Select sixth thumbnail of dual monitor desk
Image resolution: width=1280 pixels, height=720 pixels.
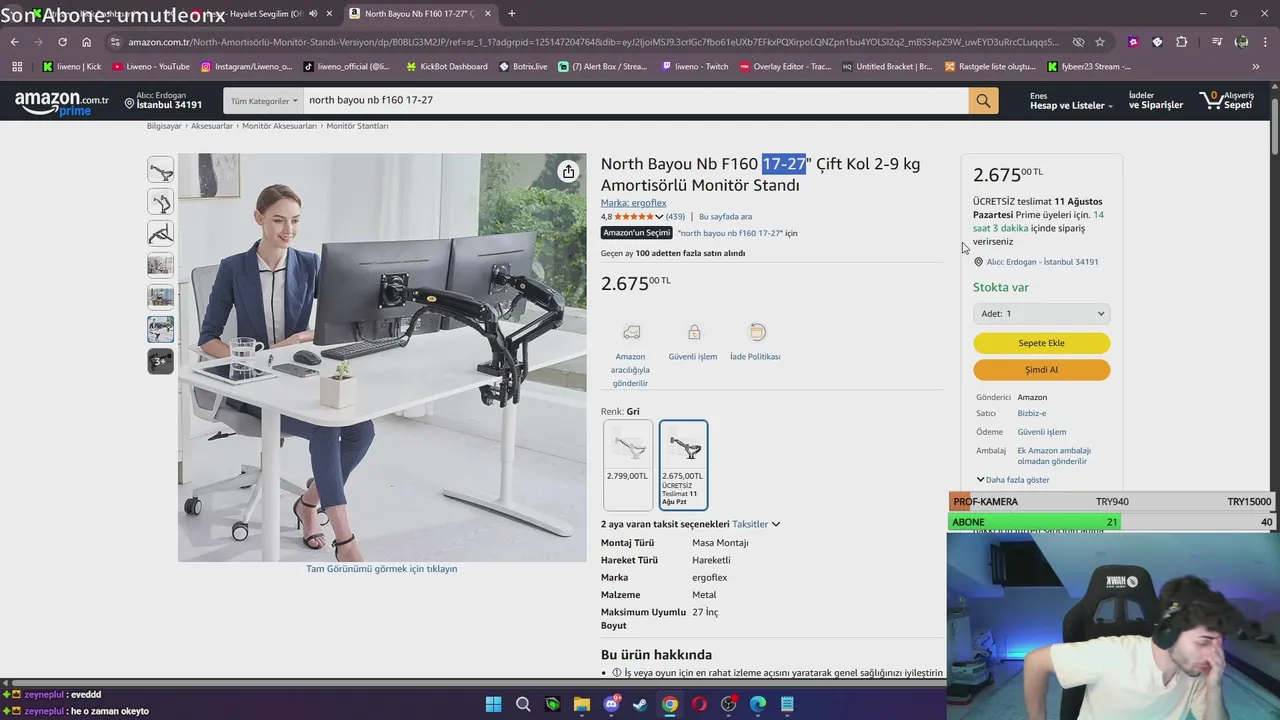(x=160, y=329)
